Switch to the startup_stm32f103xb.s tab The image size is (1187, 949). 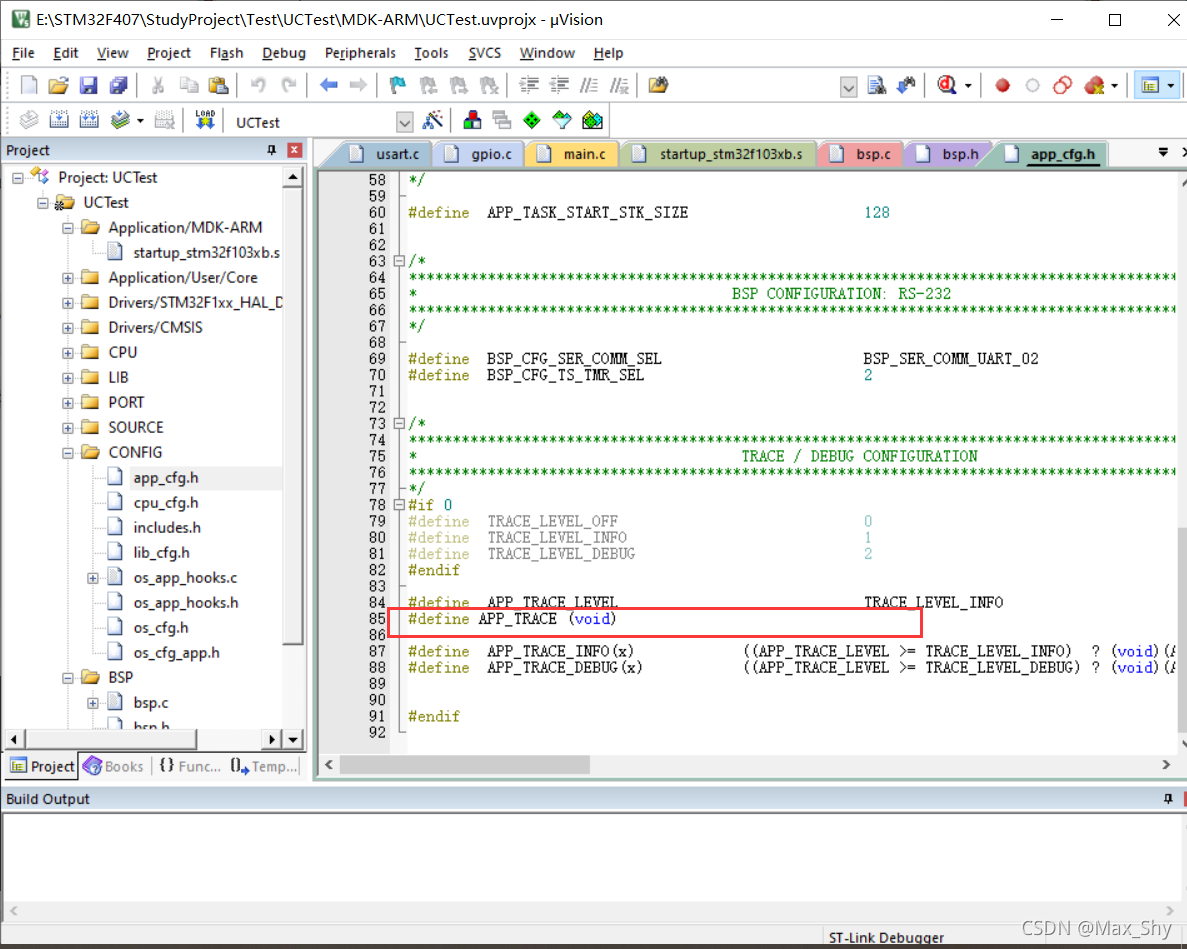(x=720, y=154)
